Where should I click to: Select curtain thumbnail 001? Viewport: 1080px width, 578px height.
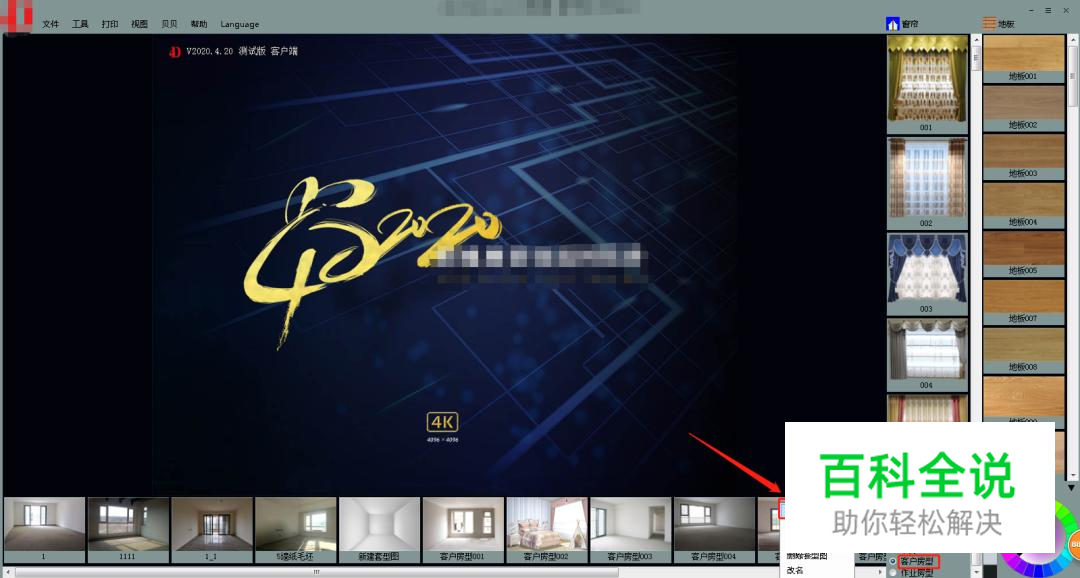tap(927, 83)
